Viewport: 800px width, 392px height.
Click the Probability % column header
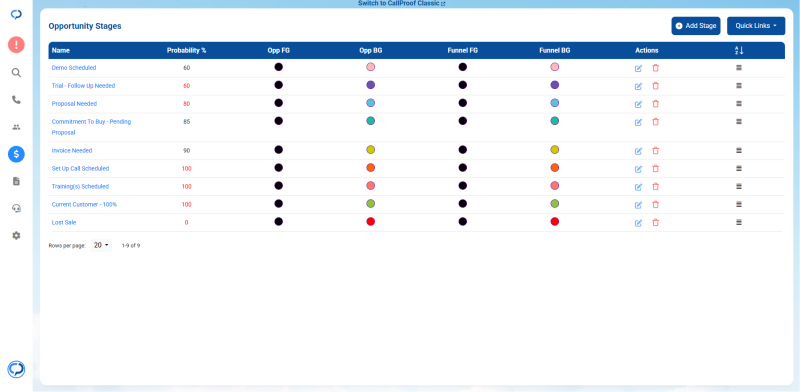click(187, 51)
